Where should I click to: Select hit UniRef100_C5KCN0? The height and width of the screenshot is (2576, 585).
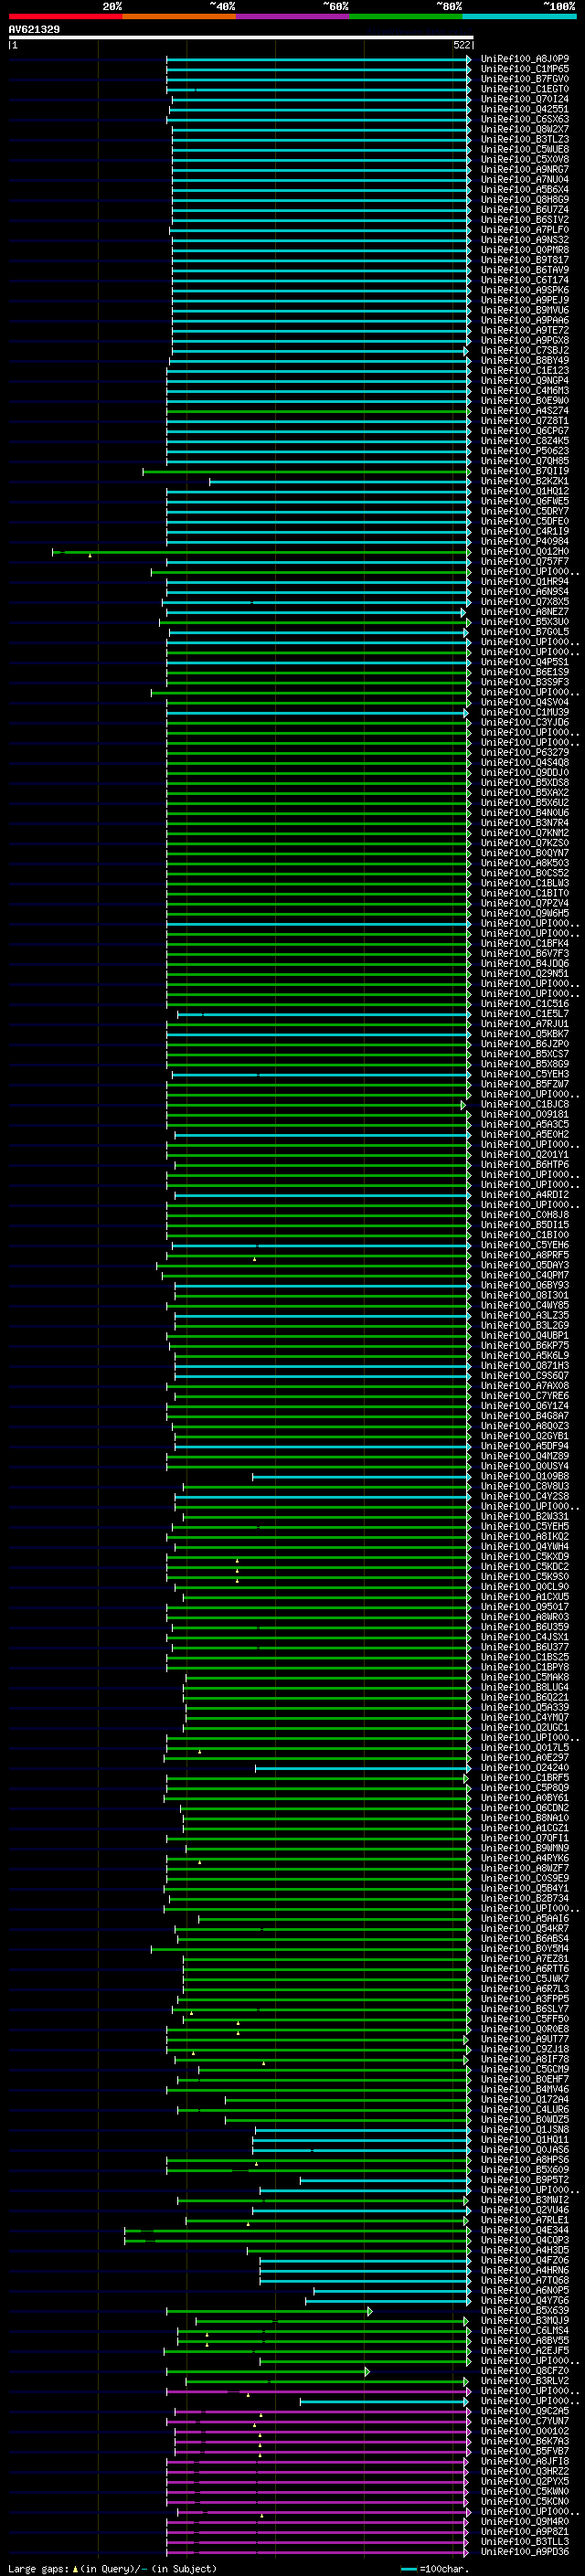pos(524,2501)
